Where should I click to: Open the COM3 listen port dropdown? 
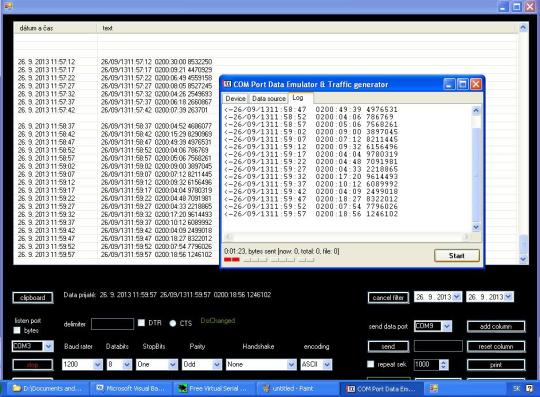click(49, 346)
